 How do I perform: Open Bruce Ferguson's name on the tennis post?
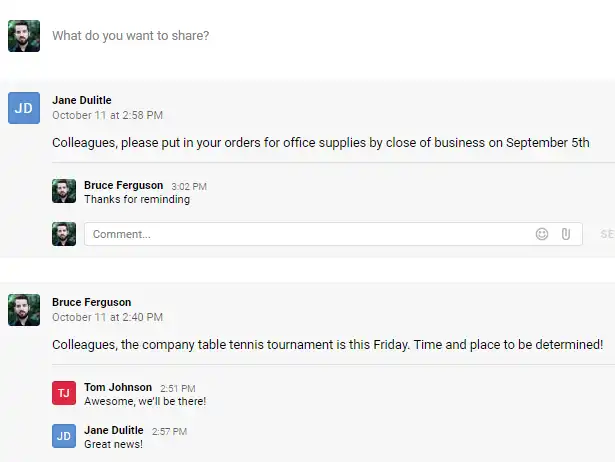91,302
